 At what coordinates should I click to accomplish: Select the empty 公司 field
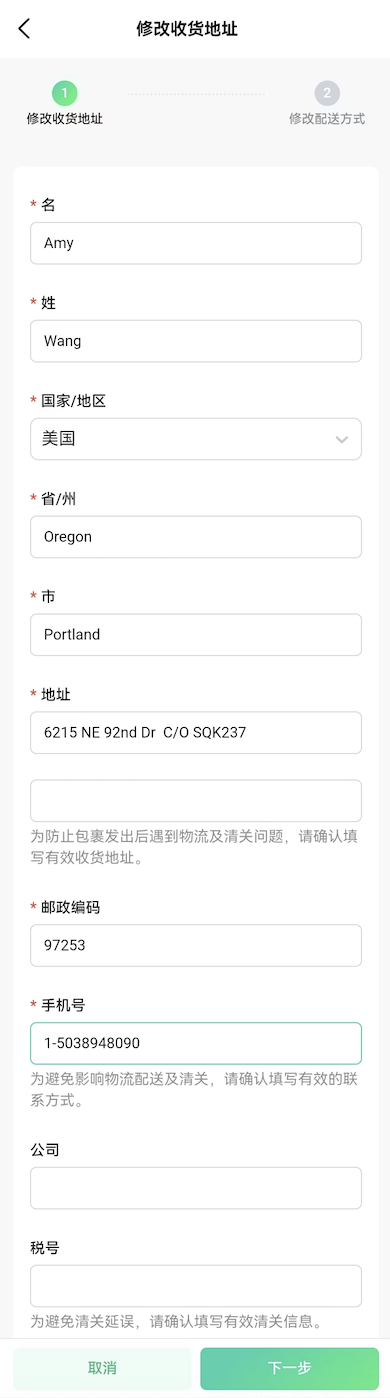[196, 1188]
